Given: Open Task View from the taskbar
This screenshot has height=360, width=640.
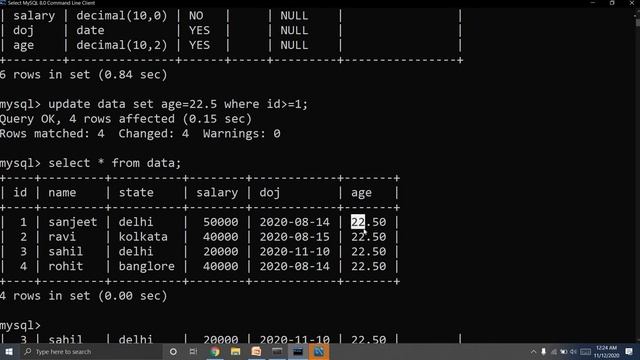Looking at the screenshot, I should (x=193, y=351).
